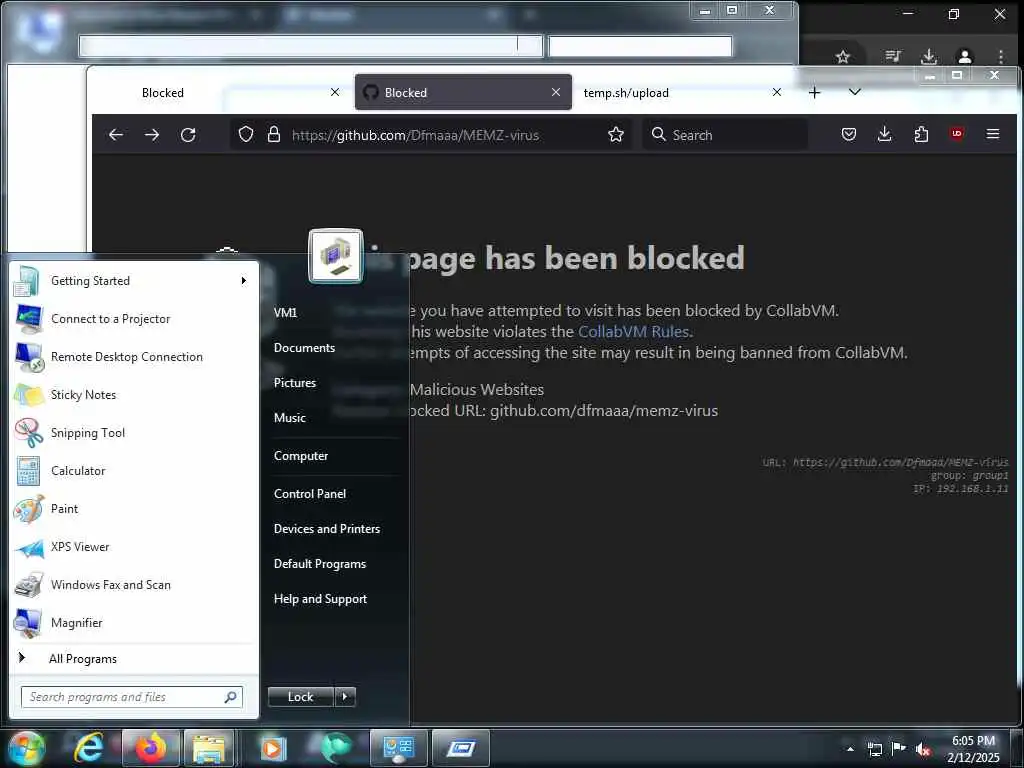Open the CollabVM Rules link
1024x768 pixels.
click(x=633, y=331)
